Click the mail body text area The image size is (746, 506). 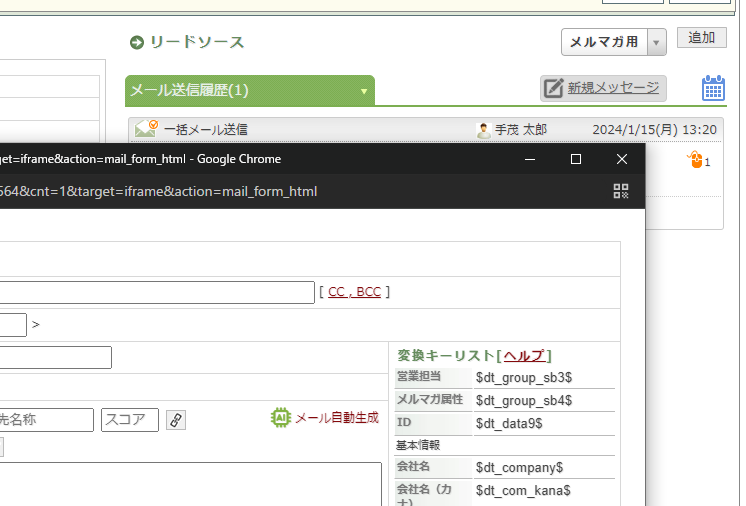190,484
